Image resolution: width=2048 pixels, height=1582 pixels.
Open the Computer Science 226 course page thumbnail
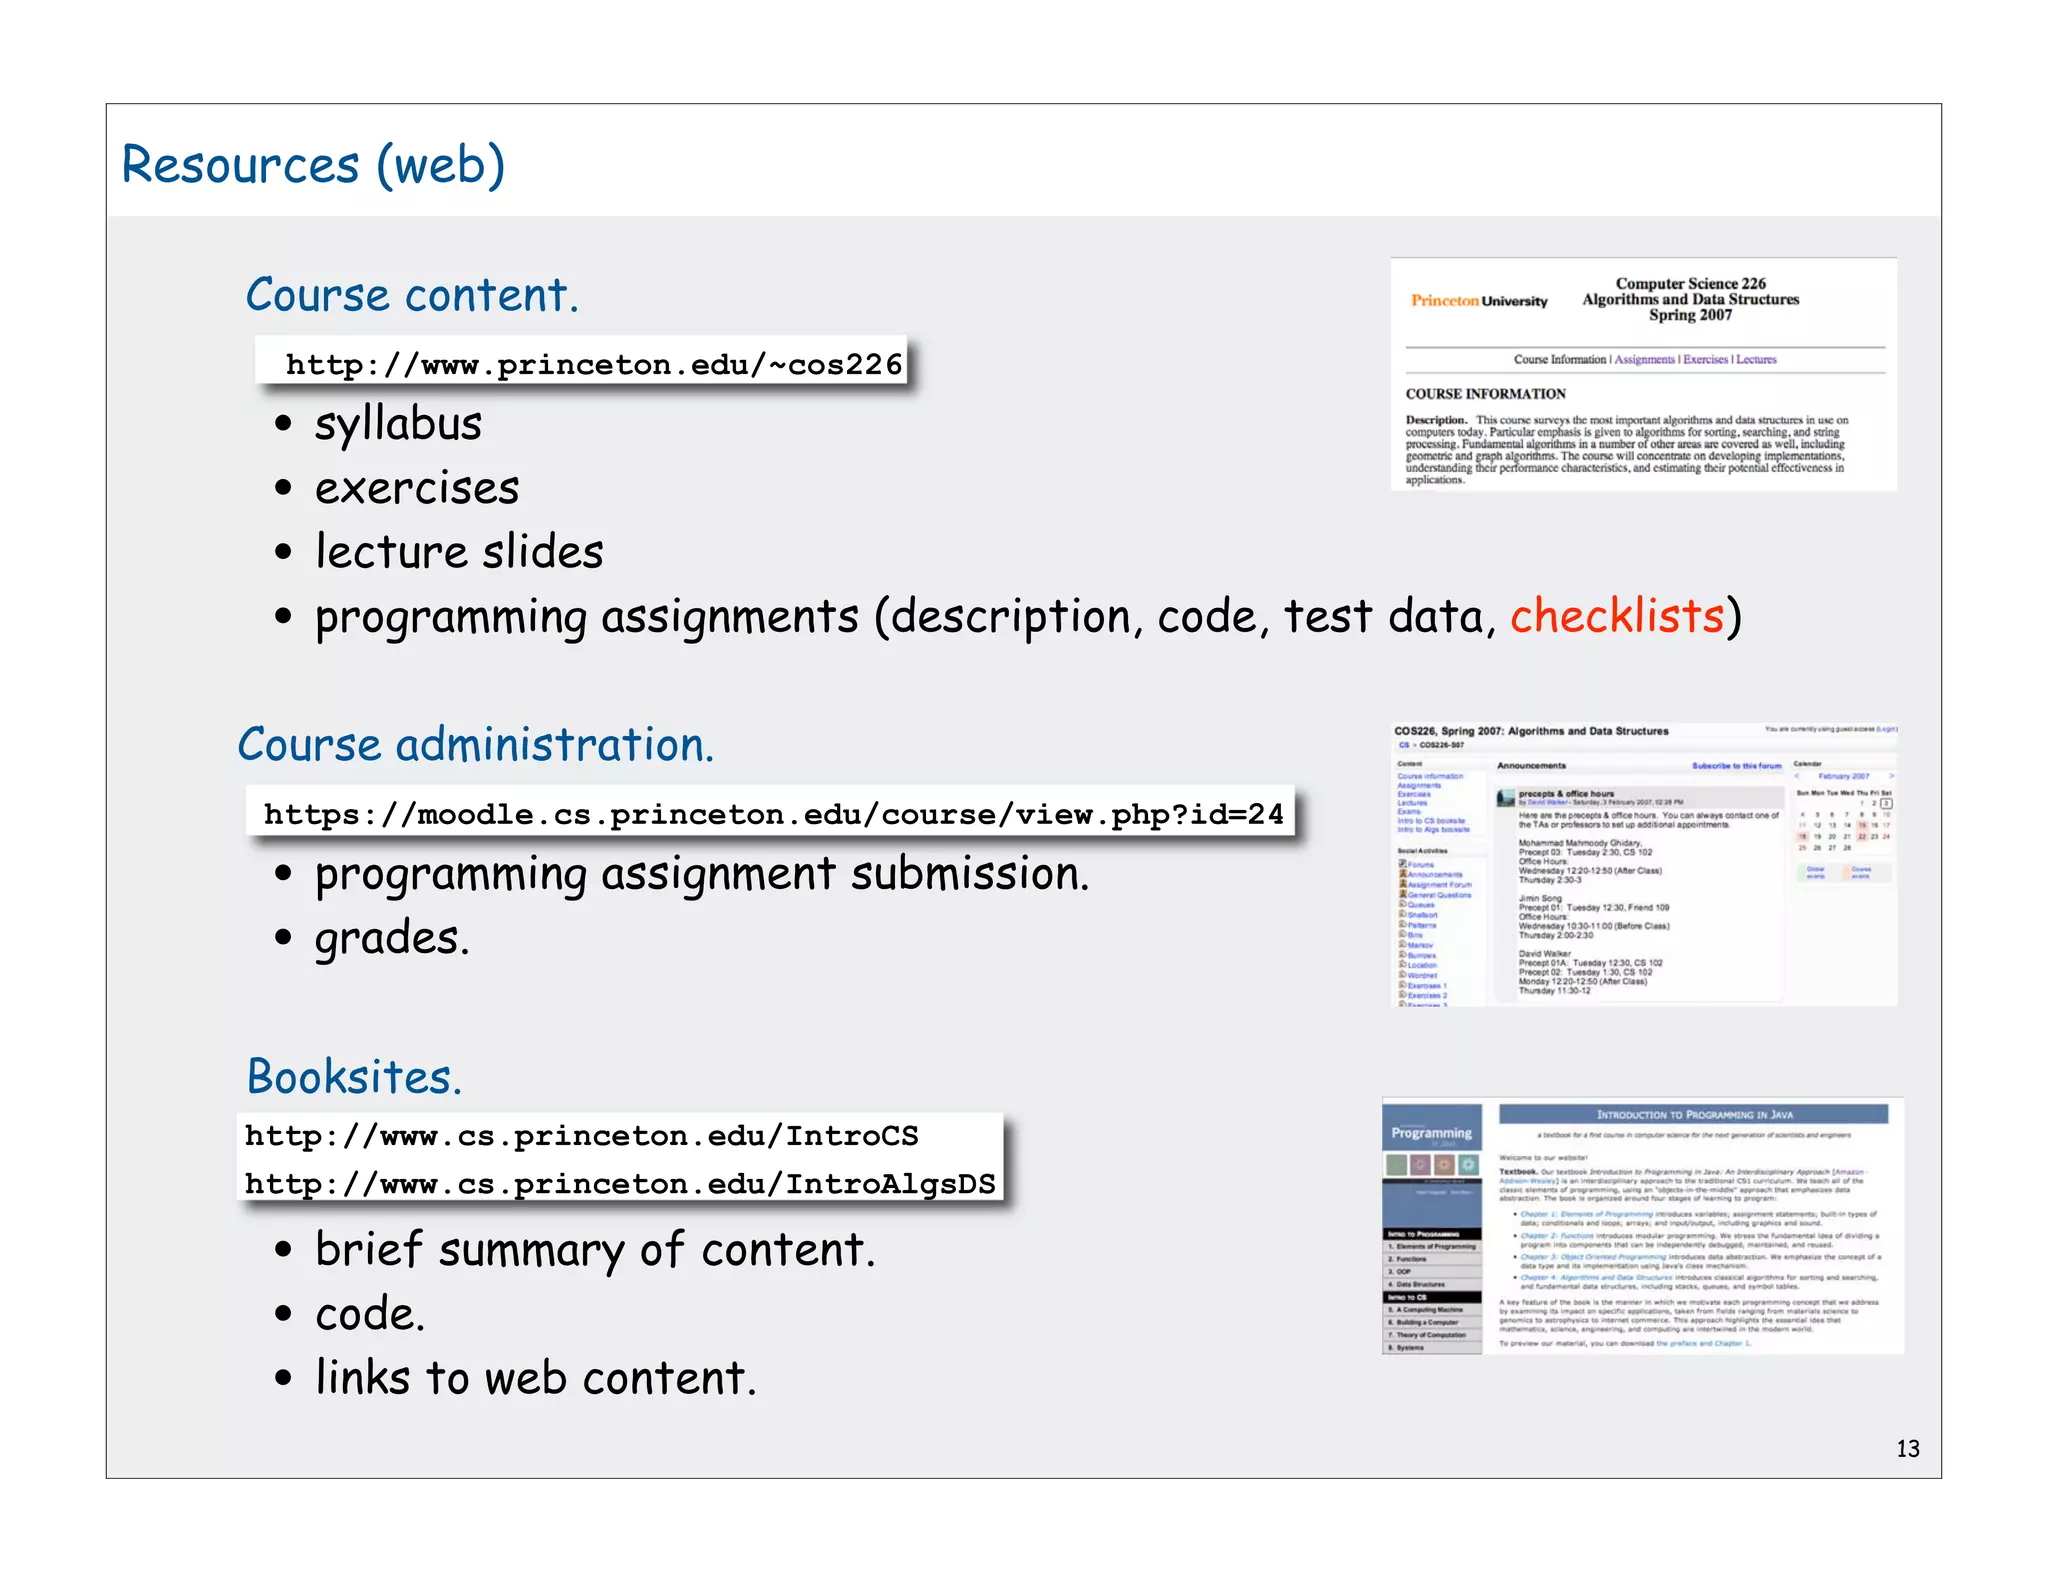tap(1643, 374)
